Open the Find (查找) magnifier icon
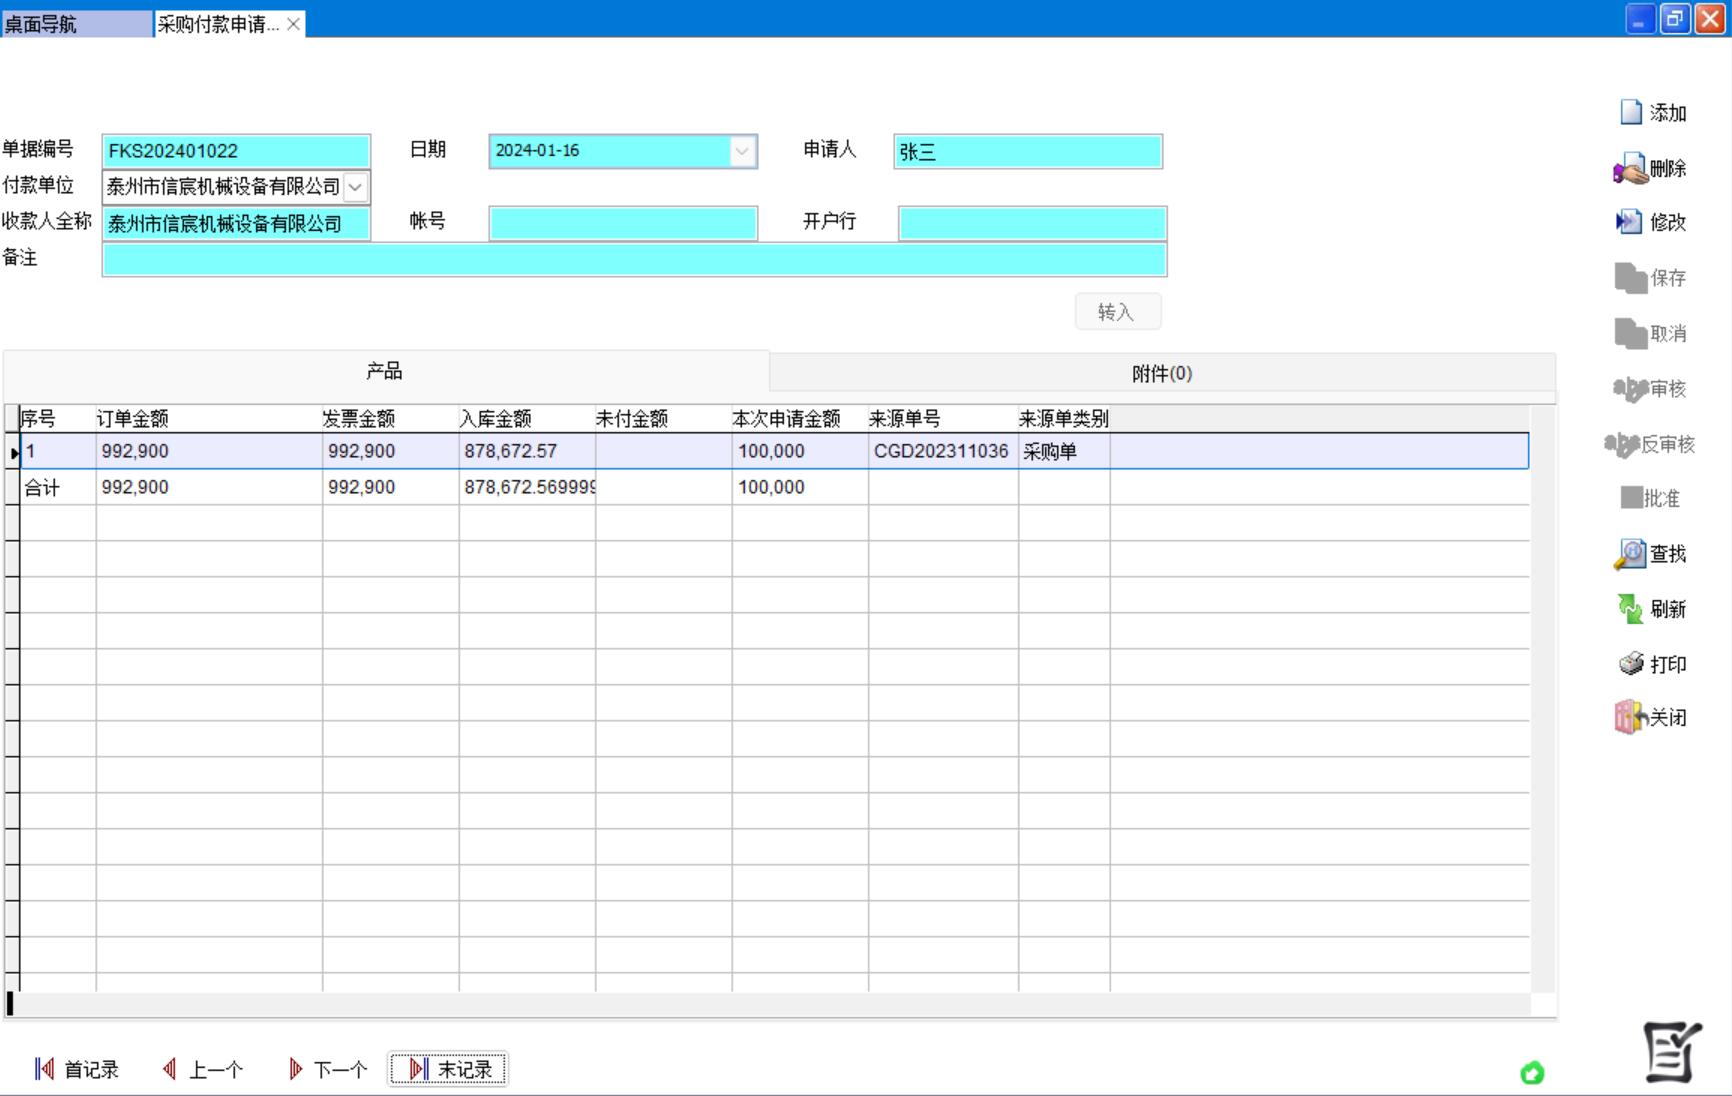Screen dimensions: 1732x1096 (x=1630, y=554)
